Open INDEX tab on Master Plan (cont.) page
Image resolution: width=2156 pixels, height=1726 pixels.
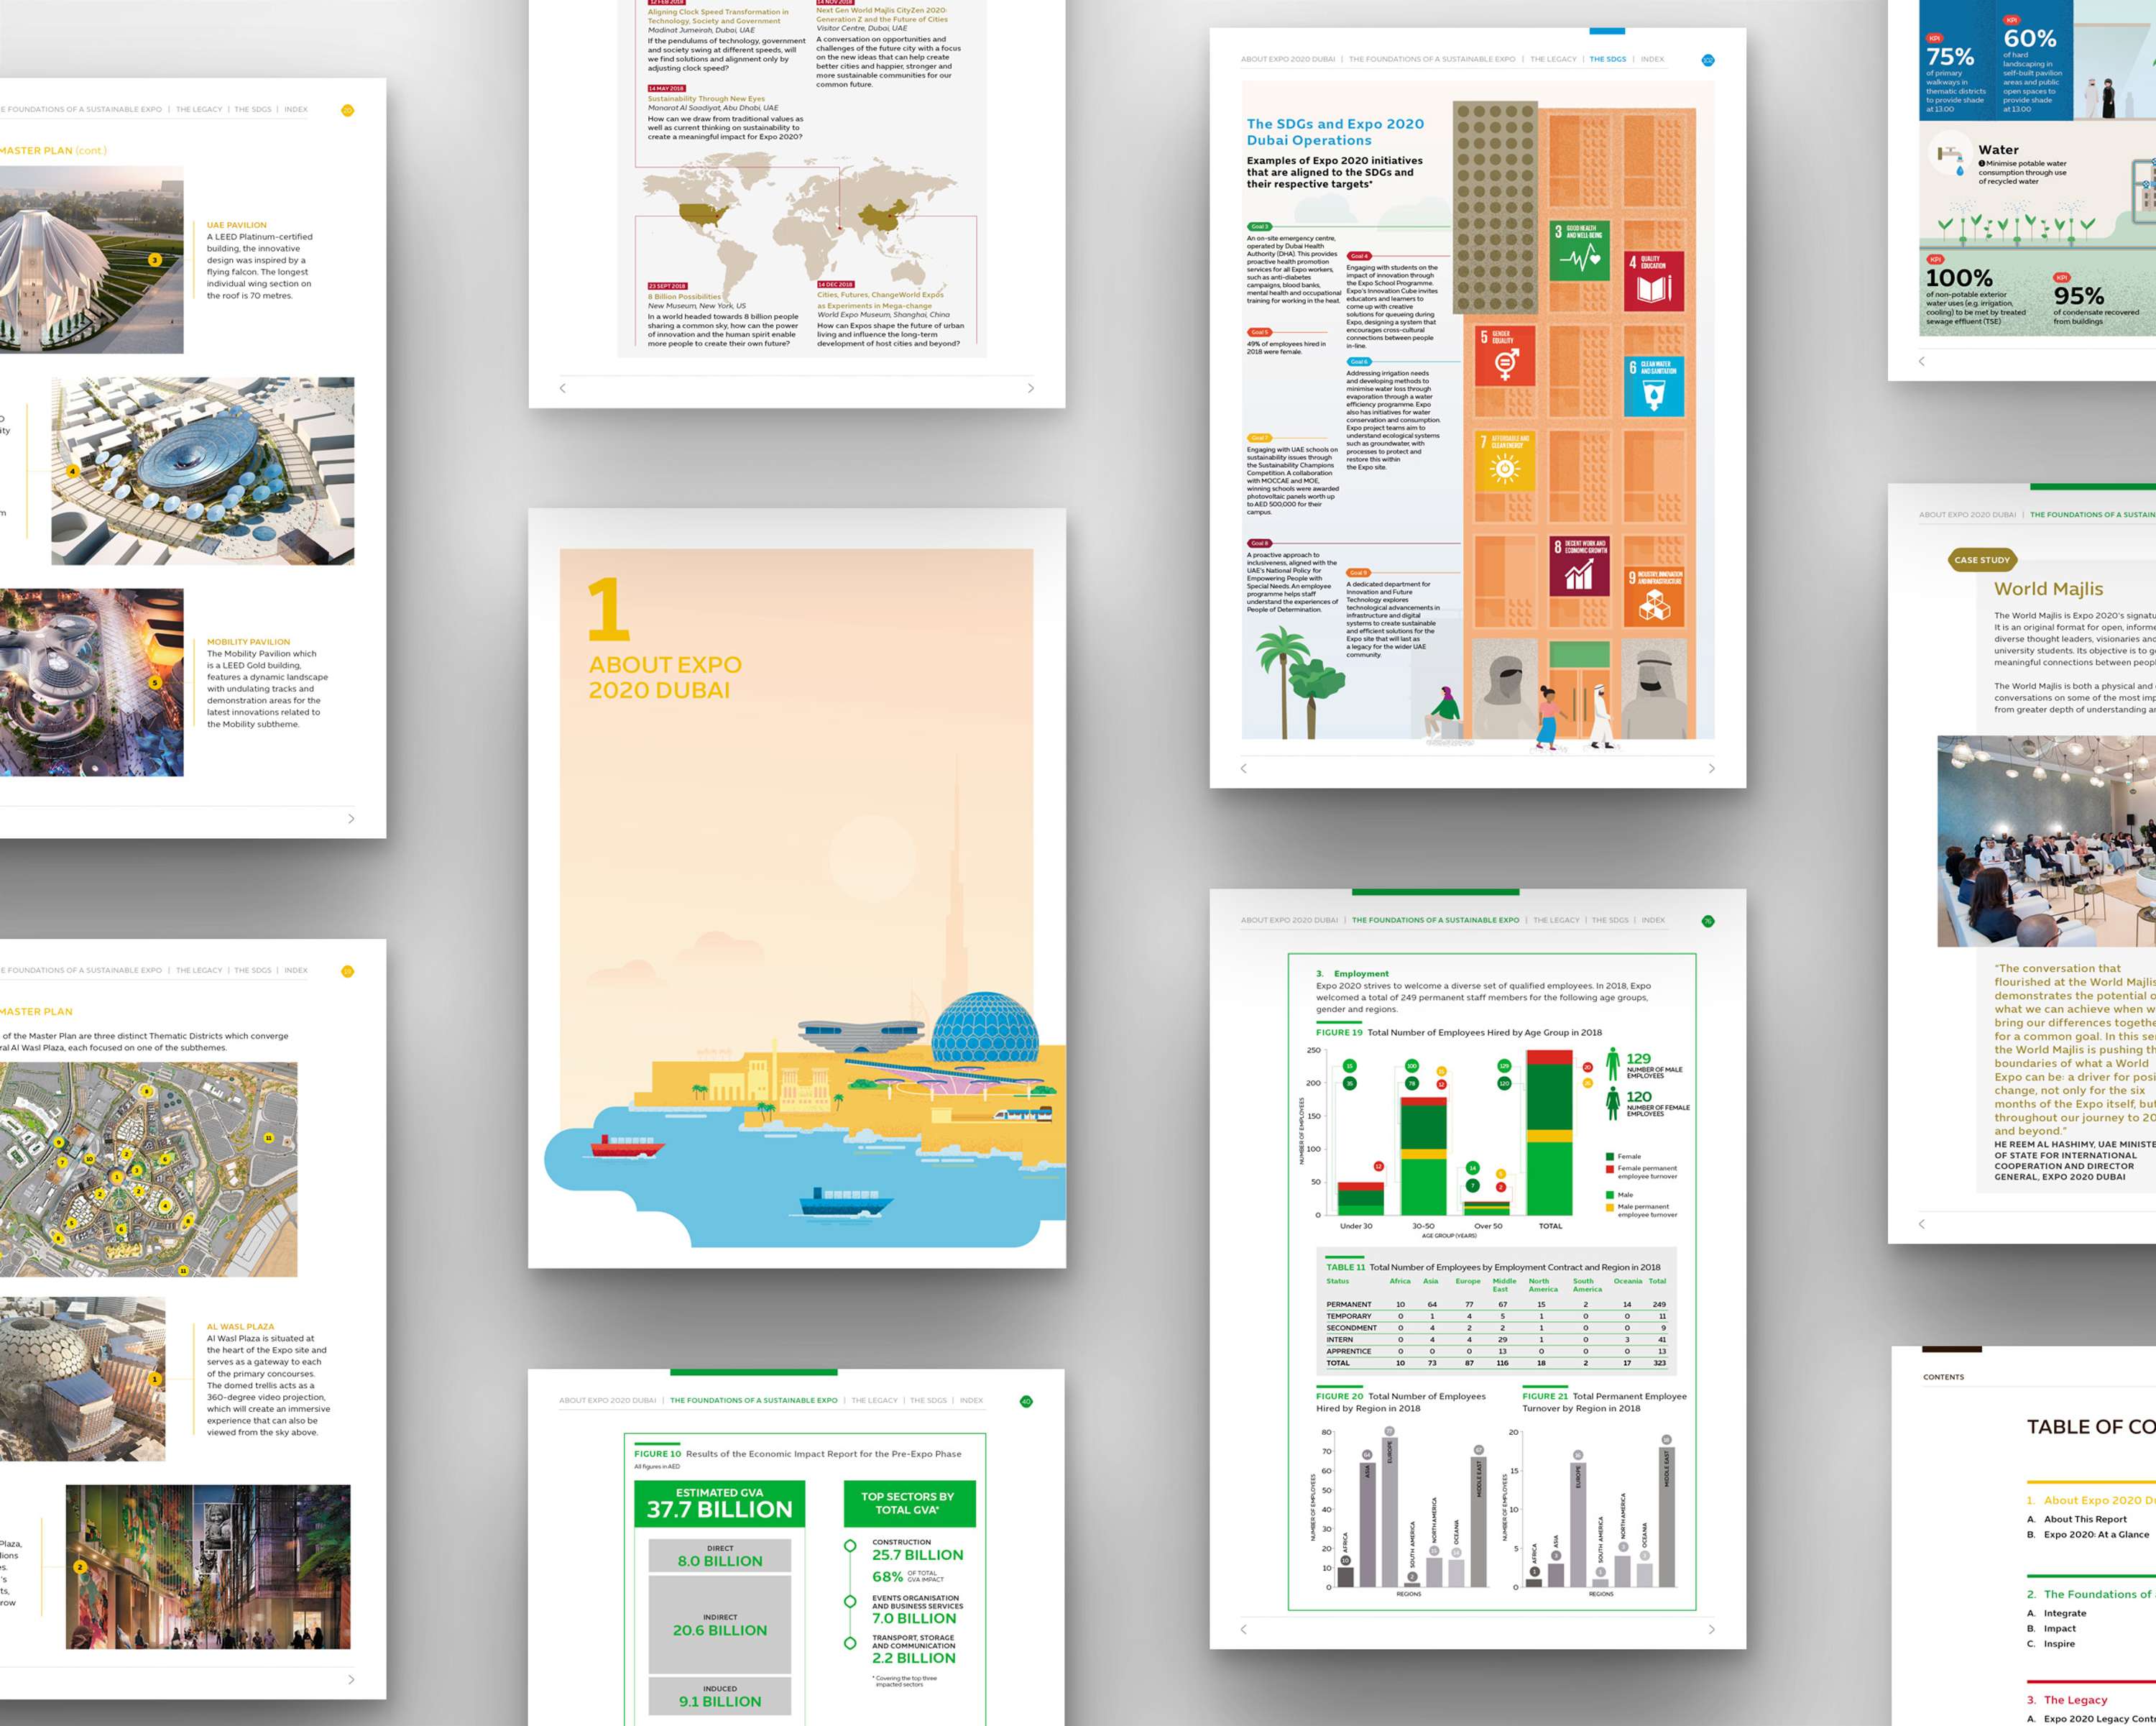click(296, 109)
